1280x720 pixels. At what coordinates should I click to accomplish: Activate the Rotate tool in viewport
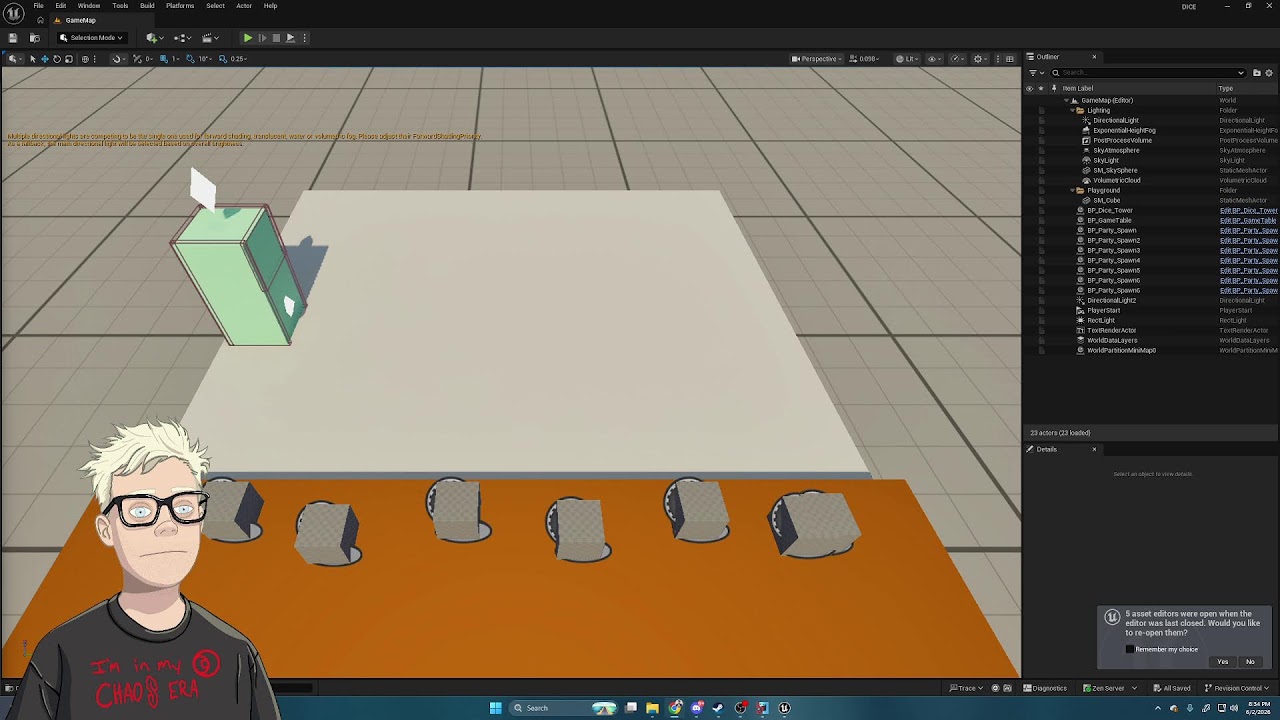pyautogui.click(x=56, y=59)
